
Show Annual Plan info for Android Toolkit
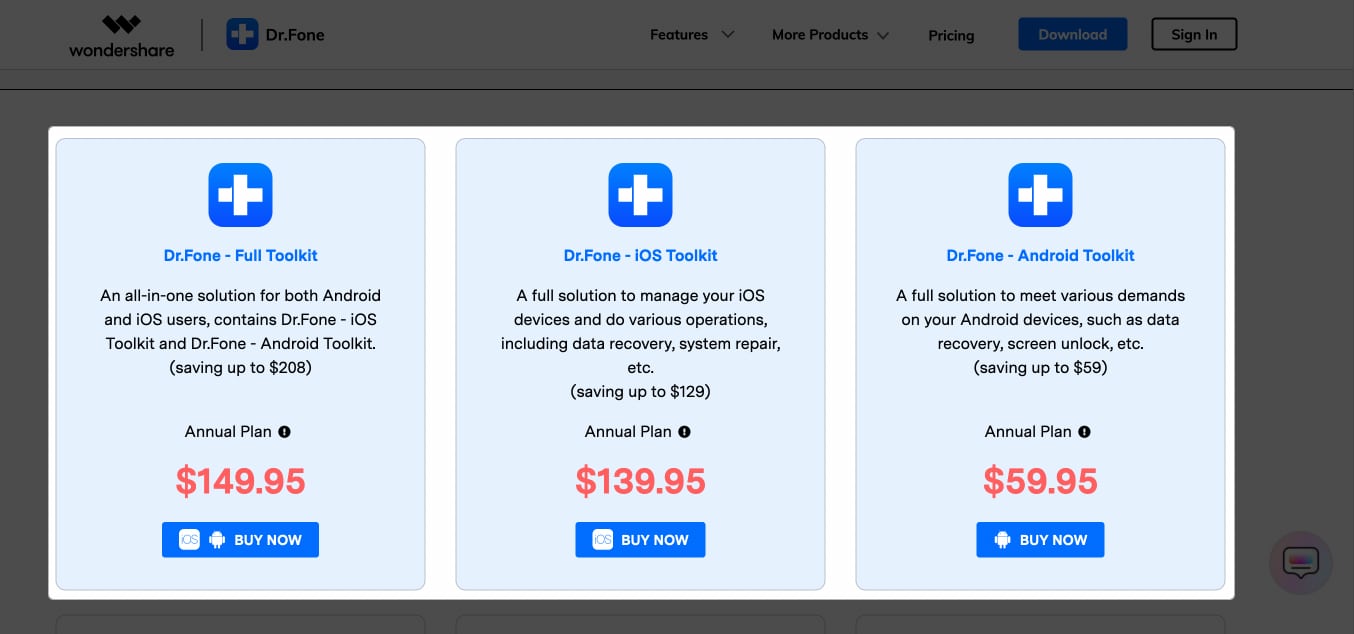(1084, 432)
